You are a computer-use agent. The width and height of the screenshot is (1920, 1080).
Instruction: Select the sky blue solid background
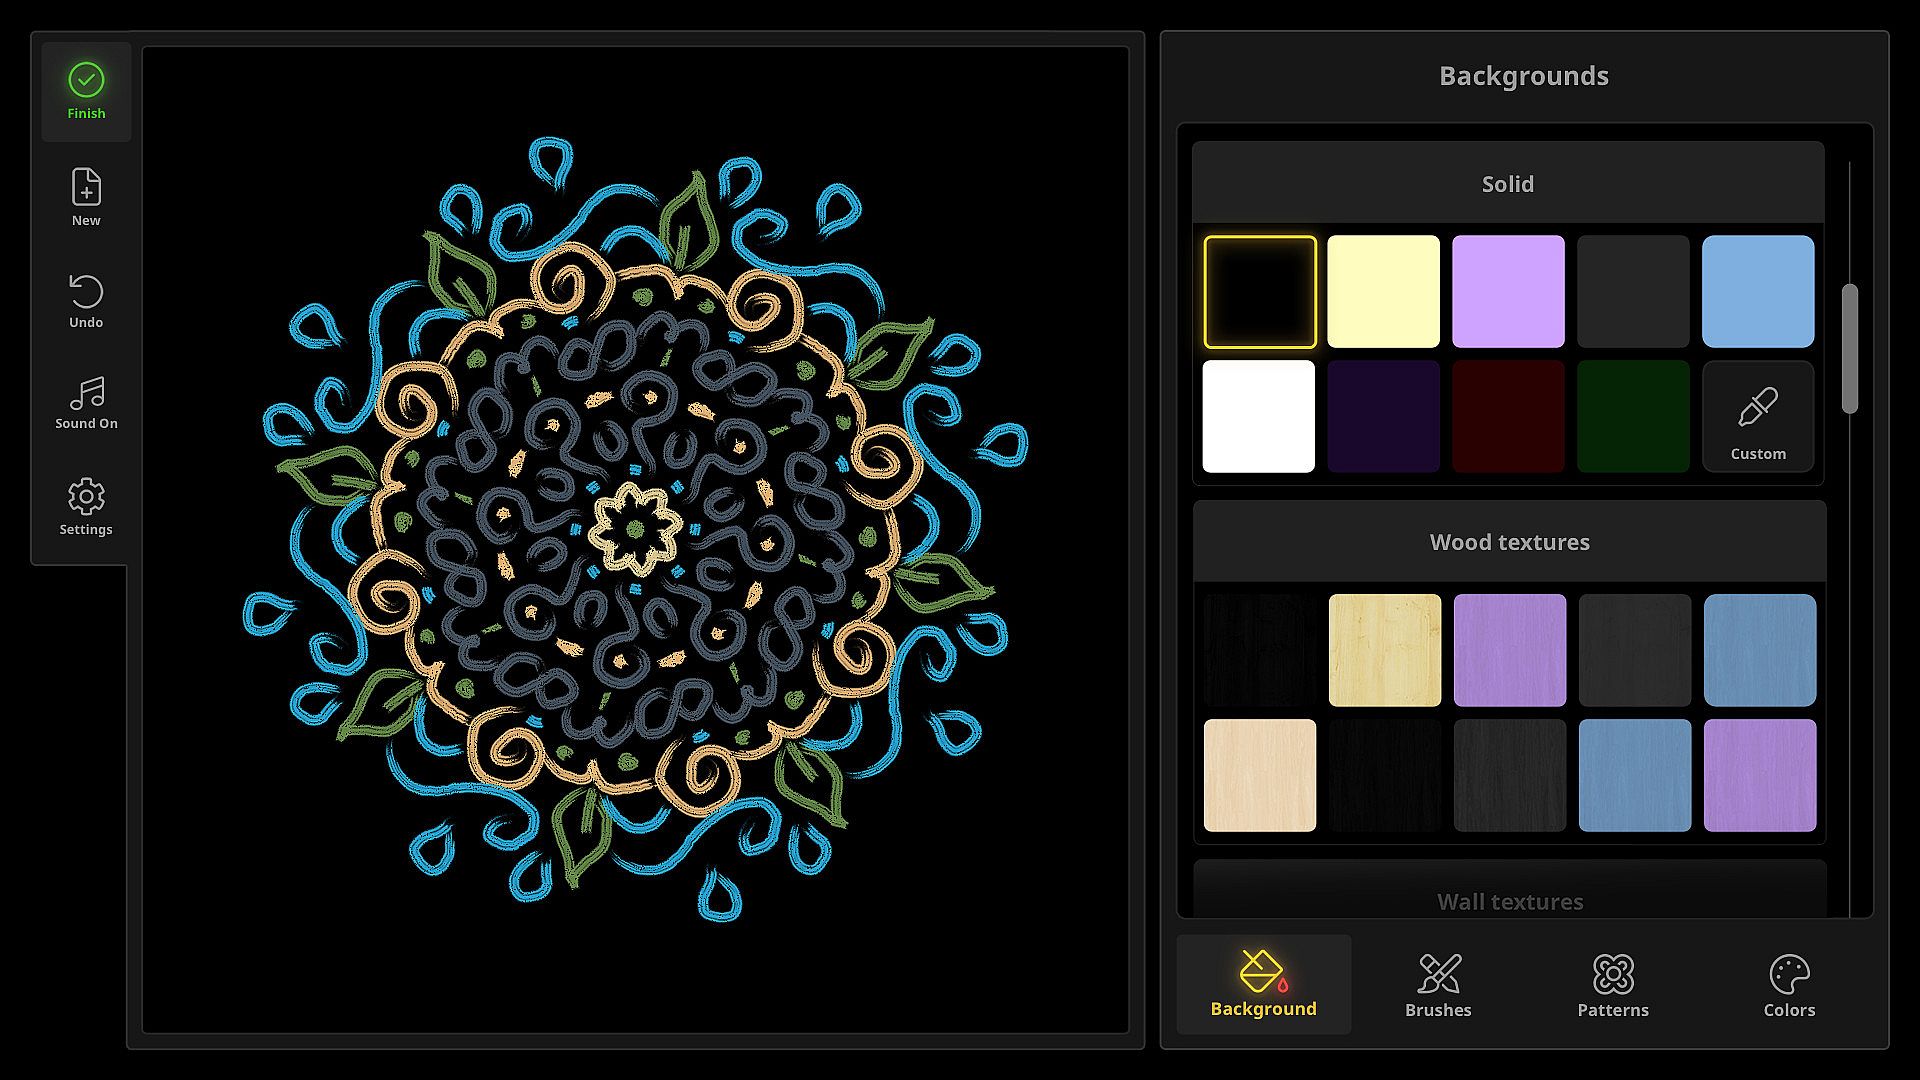pos(1758,292)
